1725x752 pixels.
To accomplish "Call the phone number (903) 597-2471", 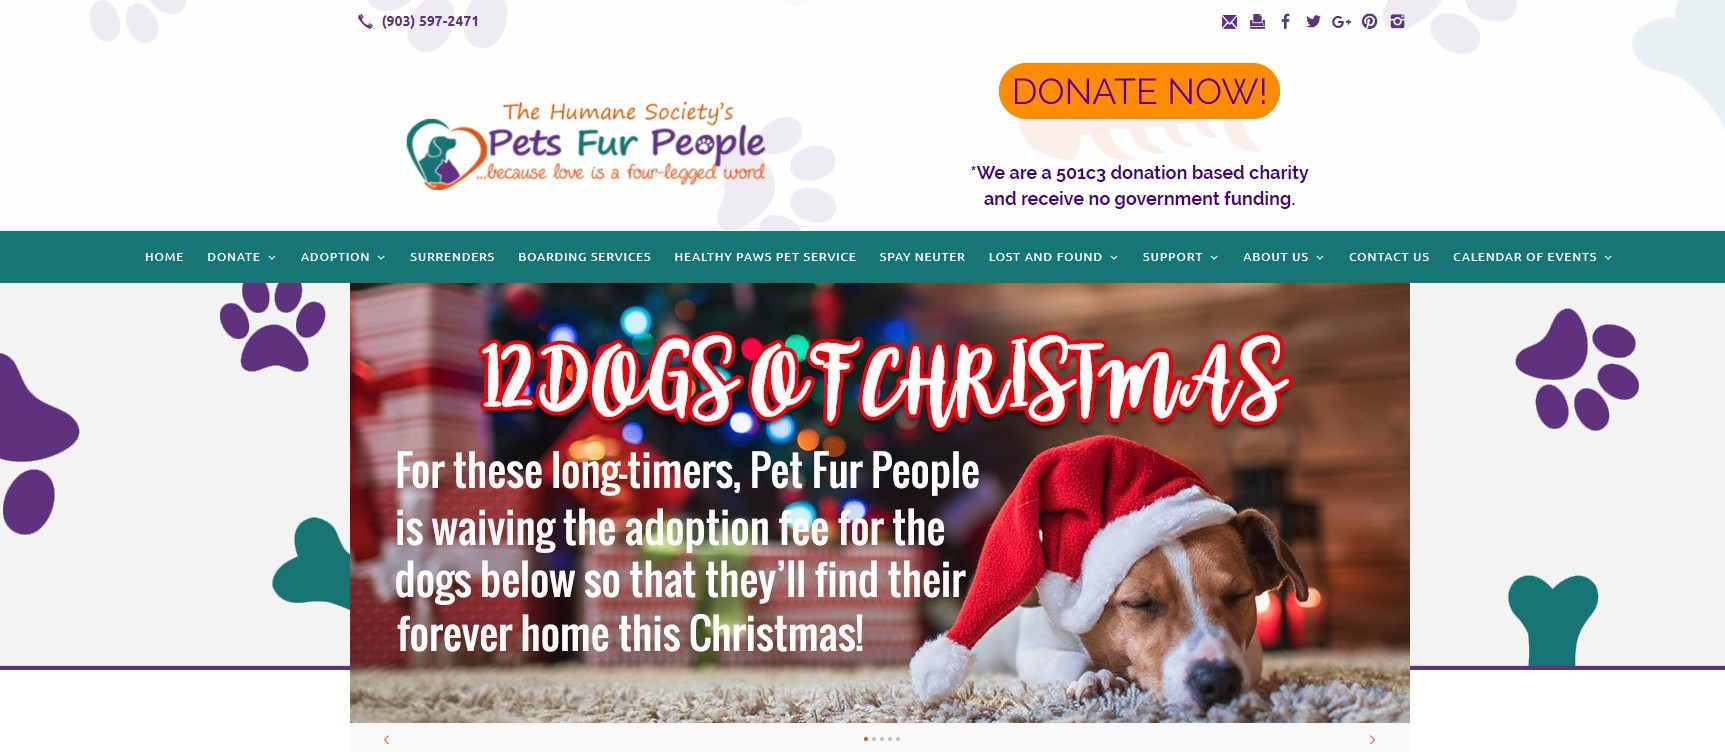I will 430,21.
